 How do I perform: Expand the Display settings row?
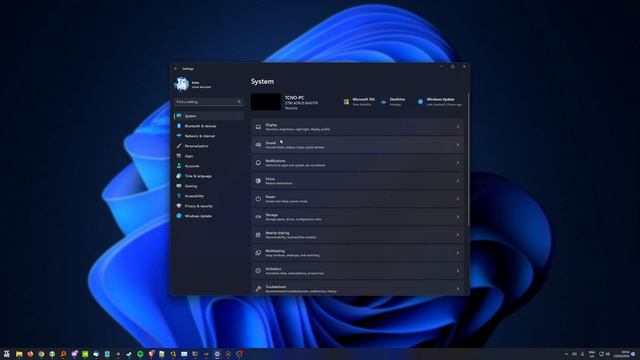pos(358,127)
